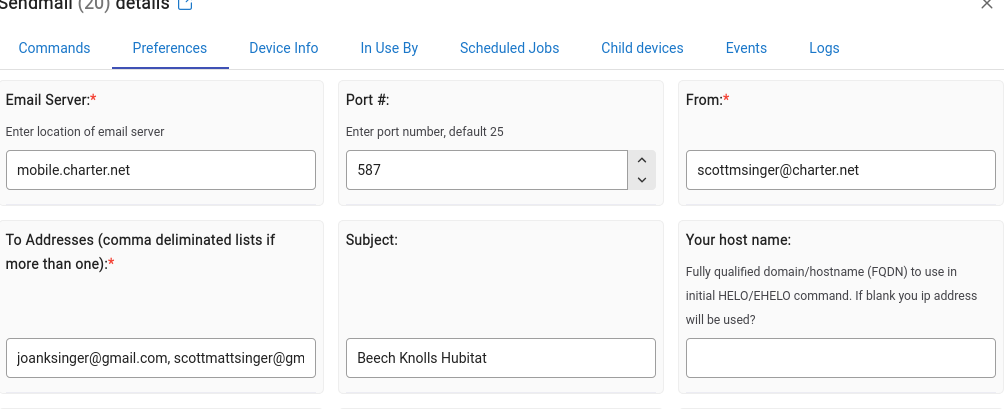Edit the To Addresses input field

[x=161, y=358]
